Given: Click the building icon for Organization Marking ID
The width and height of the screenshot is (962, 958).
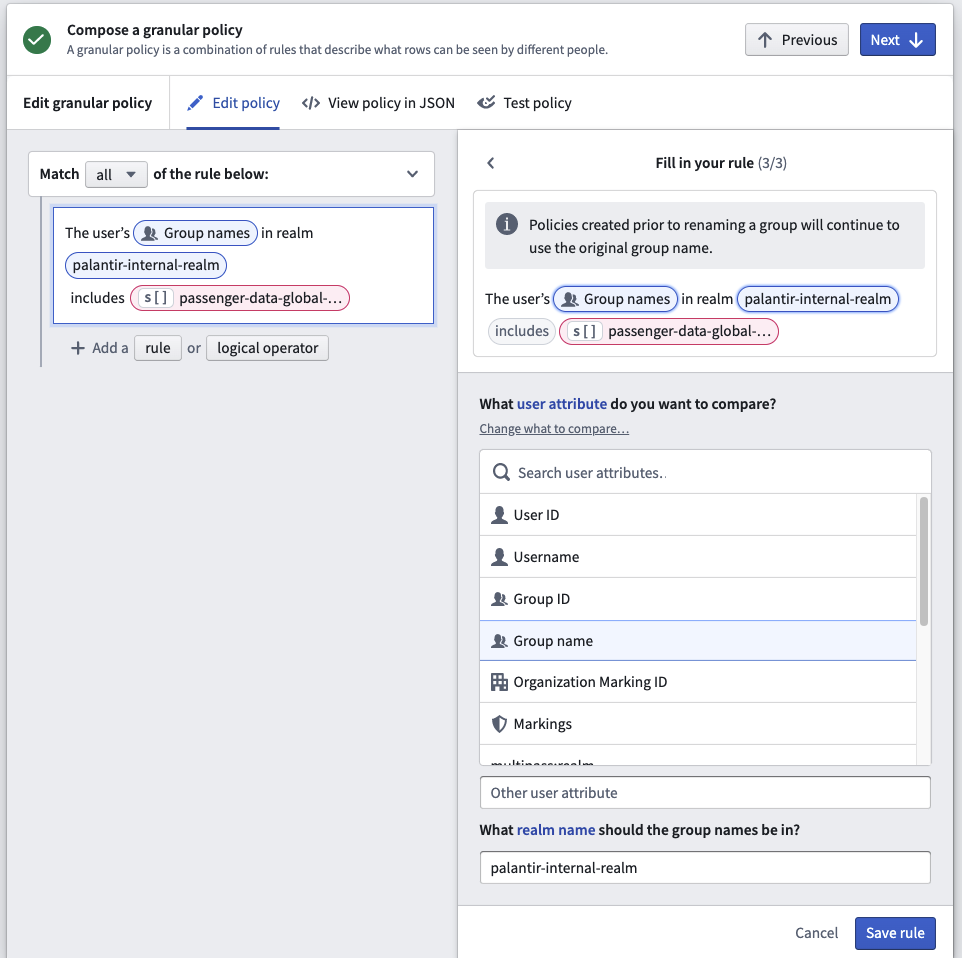Looking at the screenshot, I should click(499, 682).
